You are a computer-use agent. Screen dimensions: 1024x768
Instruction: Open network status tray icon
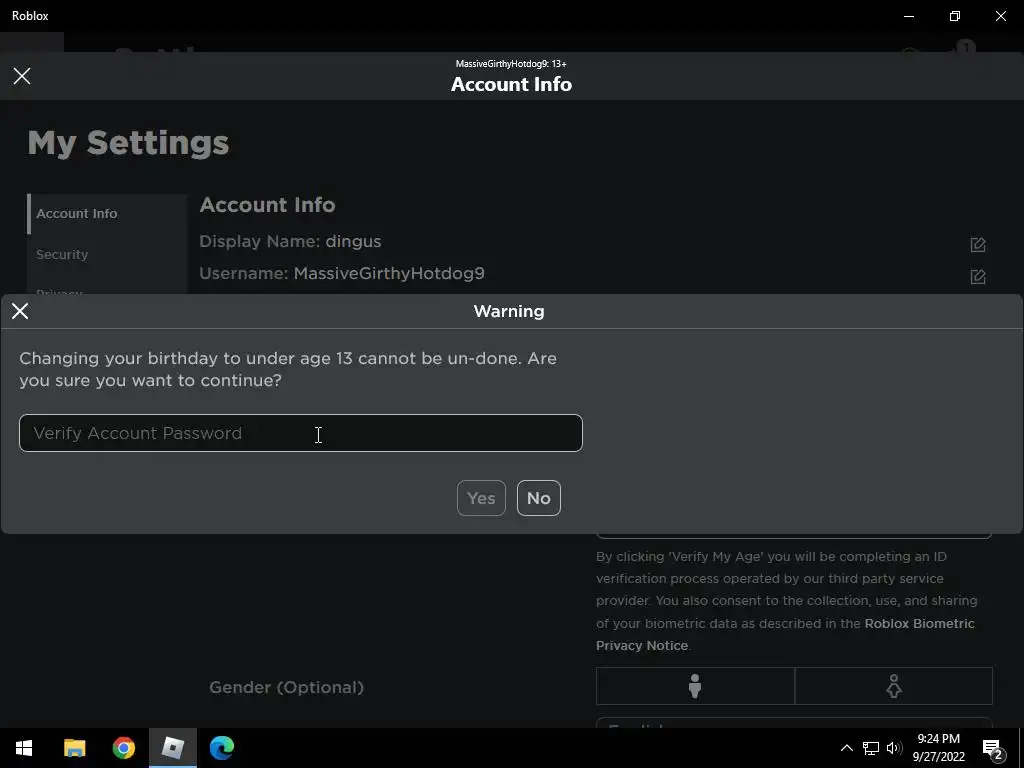[x=871, y=748]
